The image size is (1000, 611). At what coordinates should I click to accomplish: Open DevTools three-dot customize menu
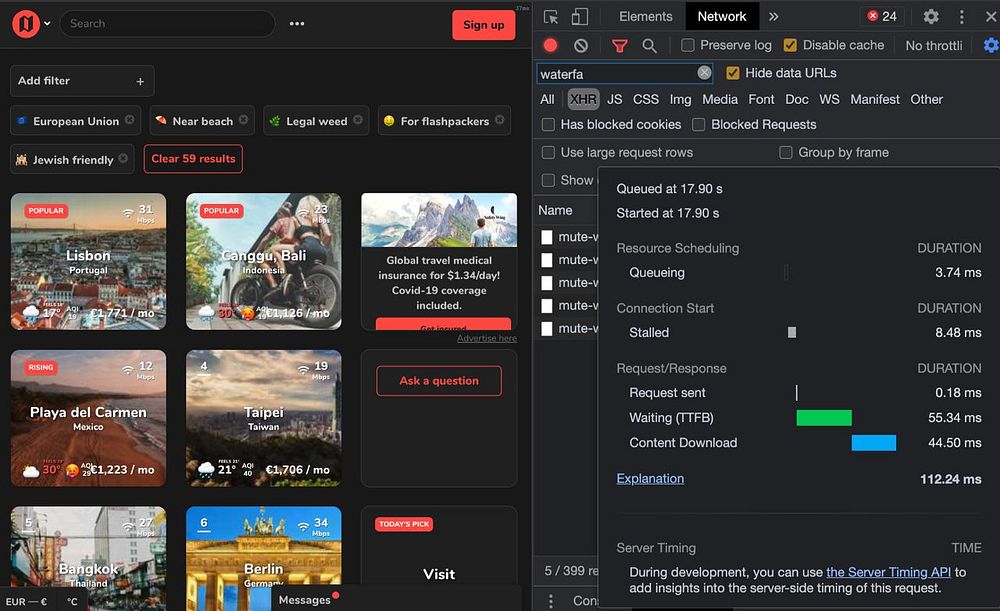[x=962, y=17]
